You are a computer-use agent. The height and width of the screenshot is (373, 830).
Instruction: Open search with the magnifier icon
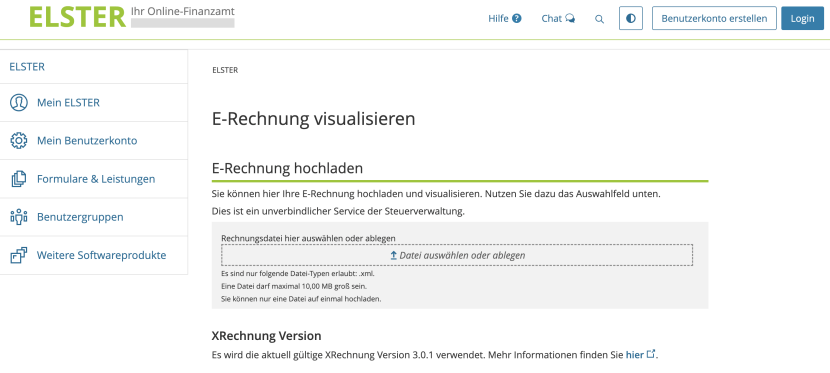click(x=599, y=19)
